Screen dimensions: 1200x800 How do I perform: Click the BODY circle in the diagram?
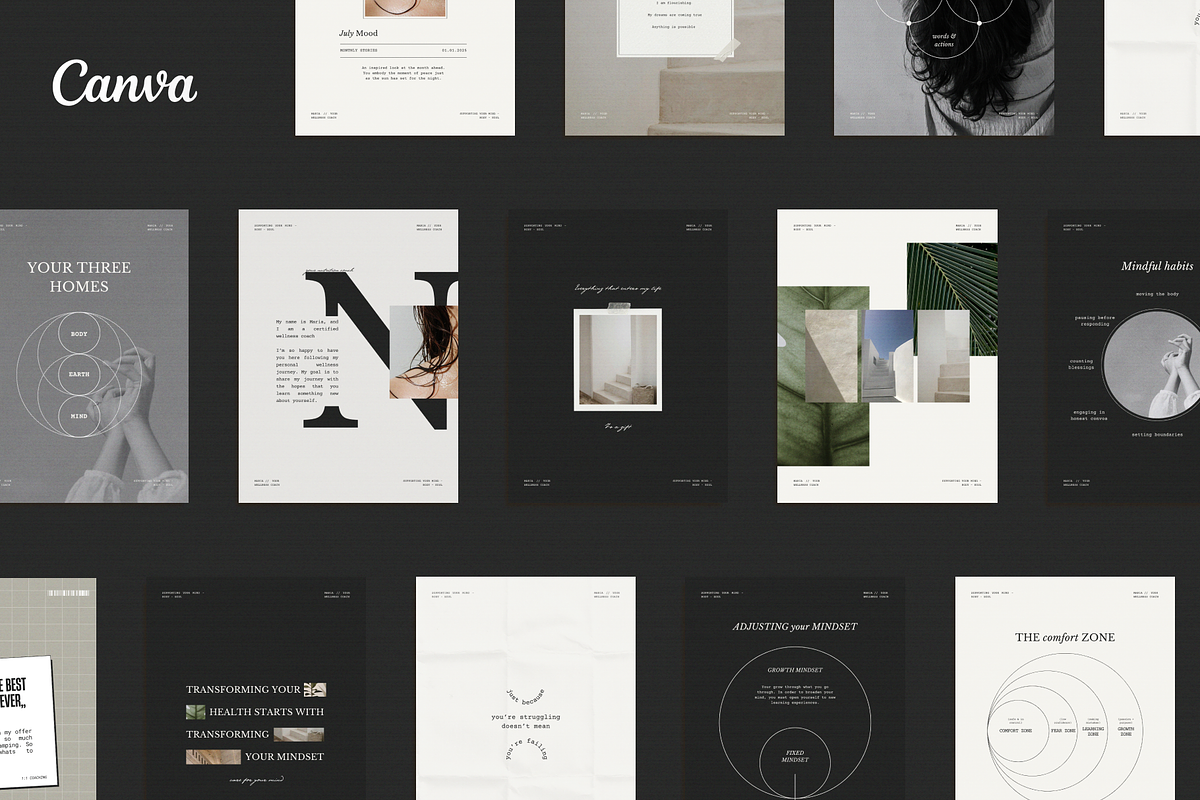point(79,333)
